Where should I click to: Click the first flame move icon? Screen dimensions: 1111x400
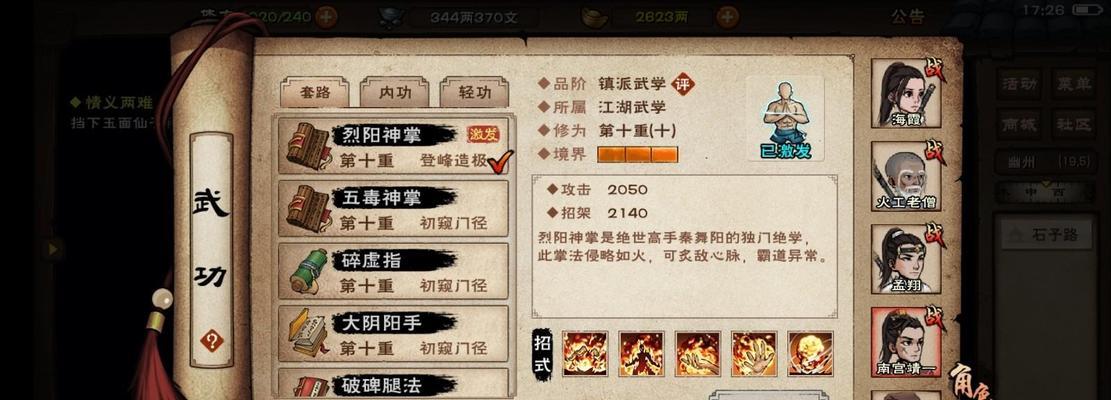pos(585,353)
